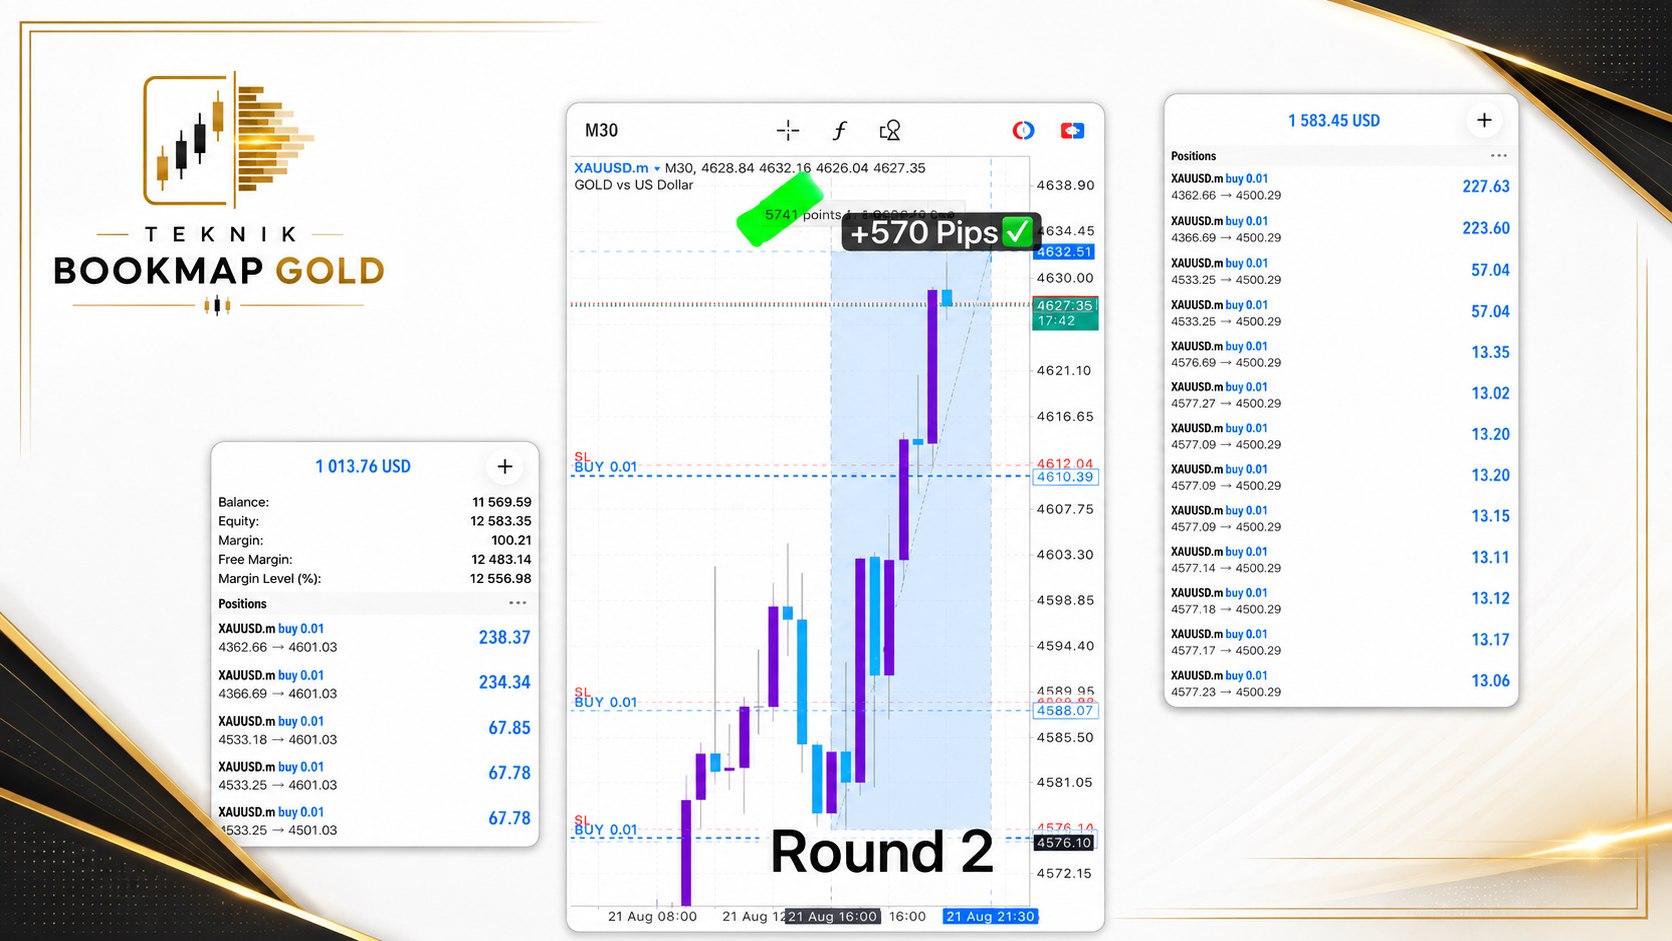The width and height of the screenshot is (1672, 941).
Task: Open left-panel position with profit 238.37
Action: tap(375, 638)
